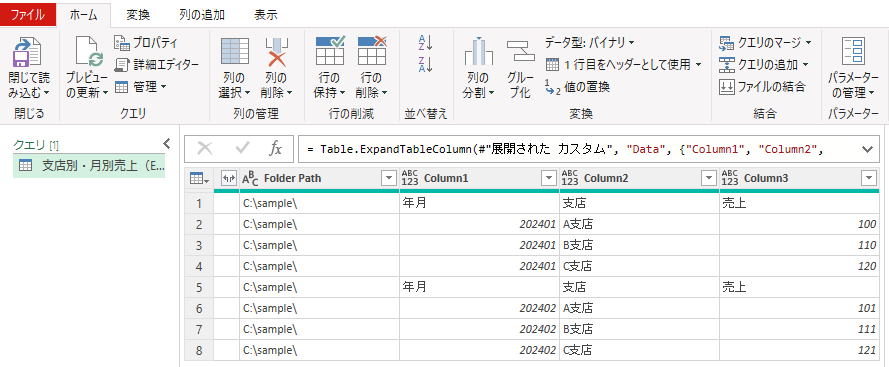Click 1 行目をヘッダーとして使用
The height and width of the screenshot is (367, 889).
pos(624,65)
